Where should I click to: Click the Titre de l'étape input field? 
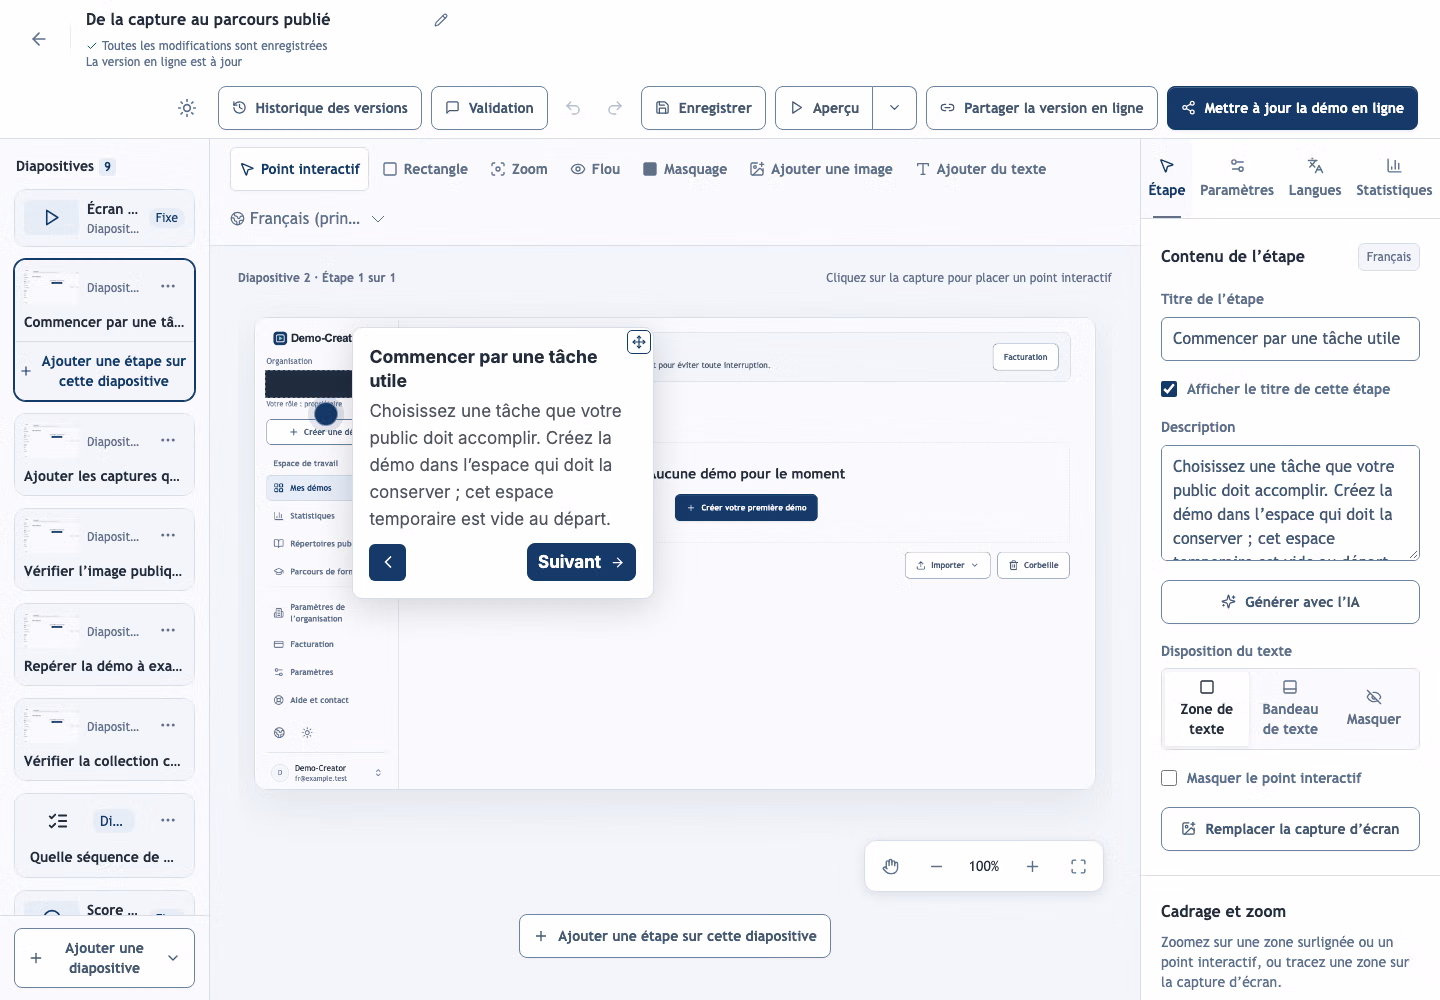(x=1290, y=339)
